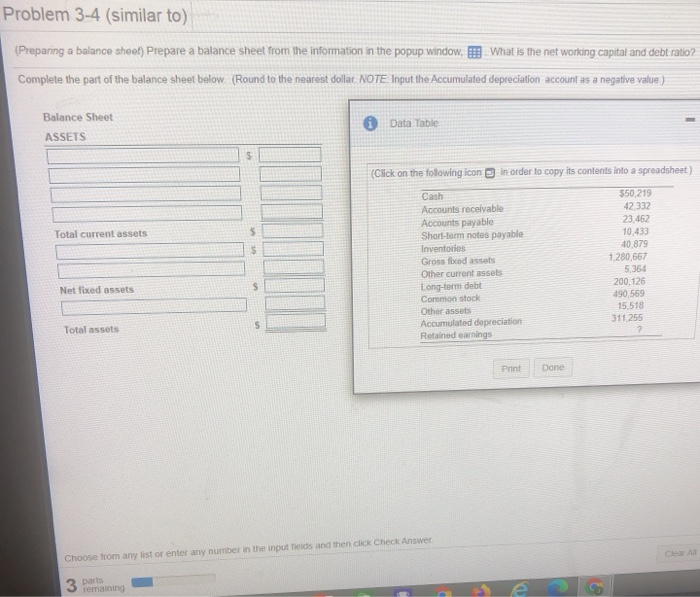Open the data table popup grid icon
The width and height of the screenshot is (700, 597).
point(474,52)
